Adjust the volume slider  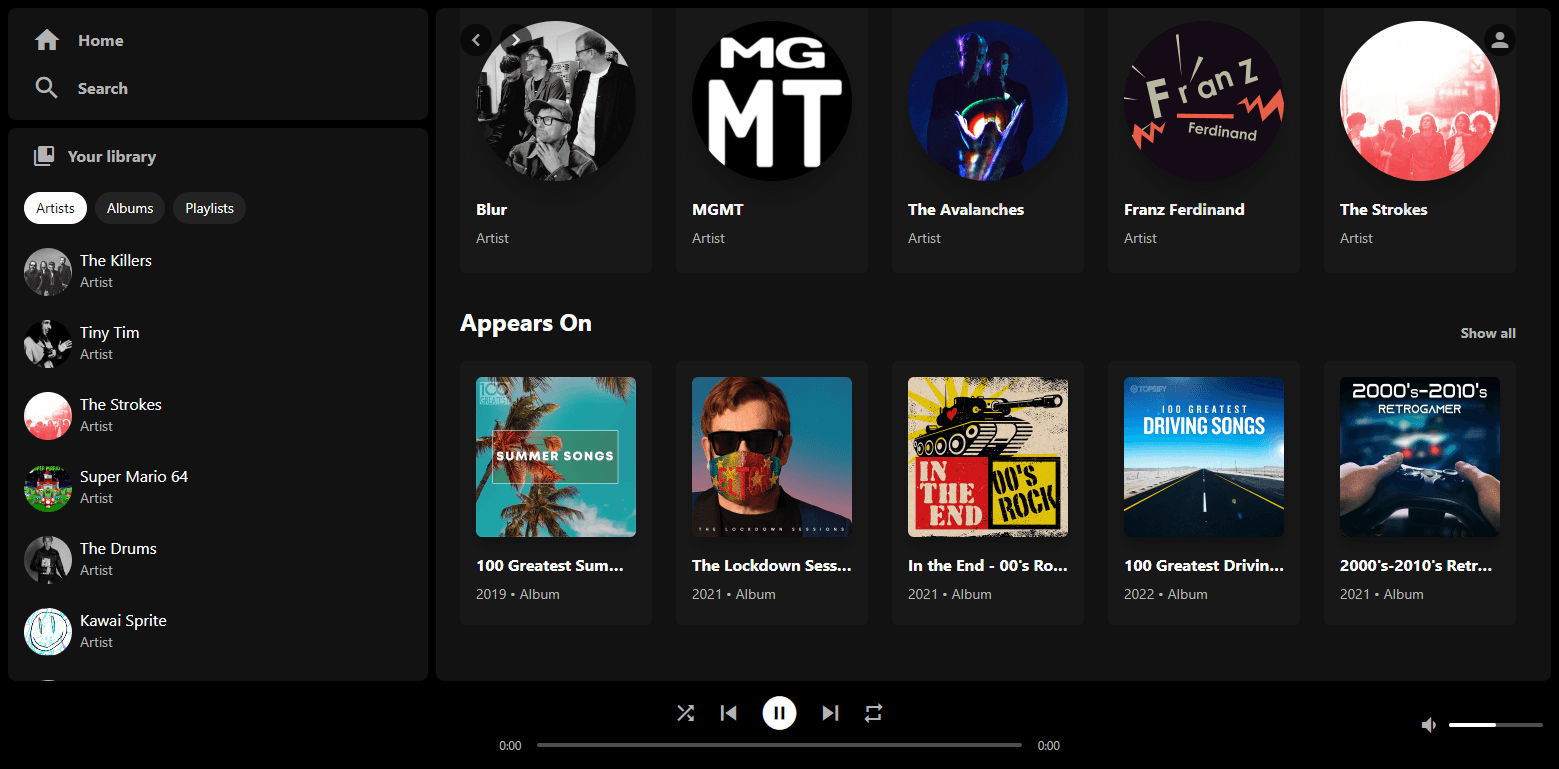[1495, 725]
